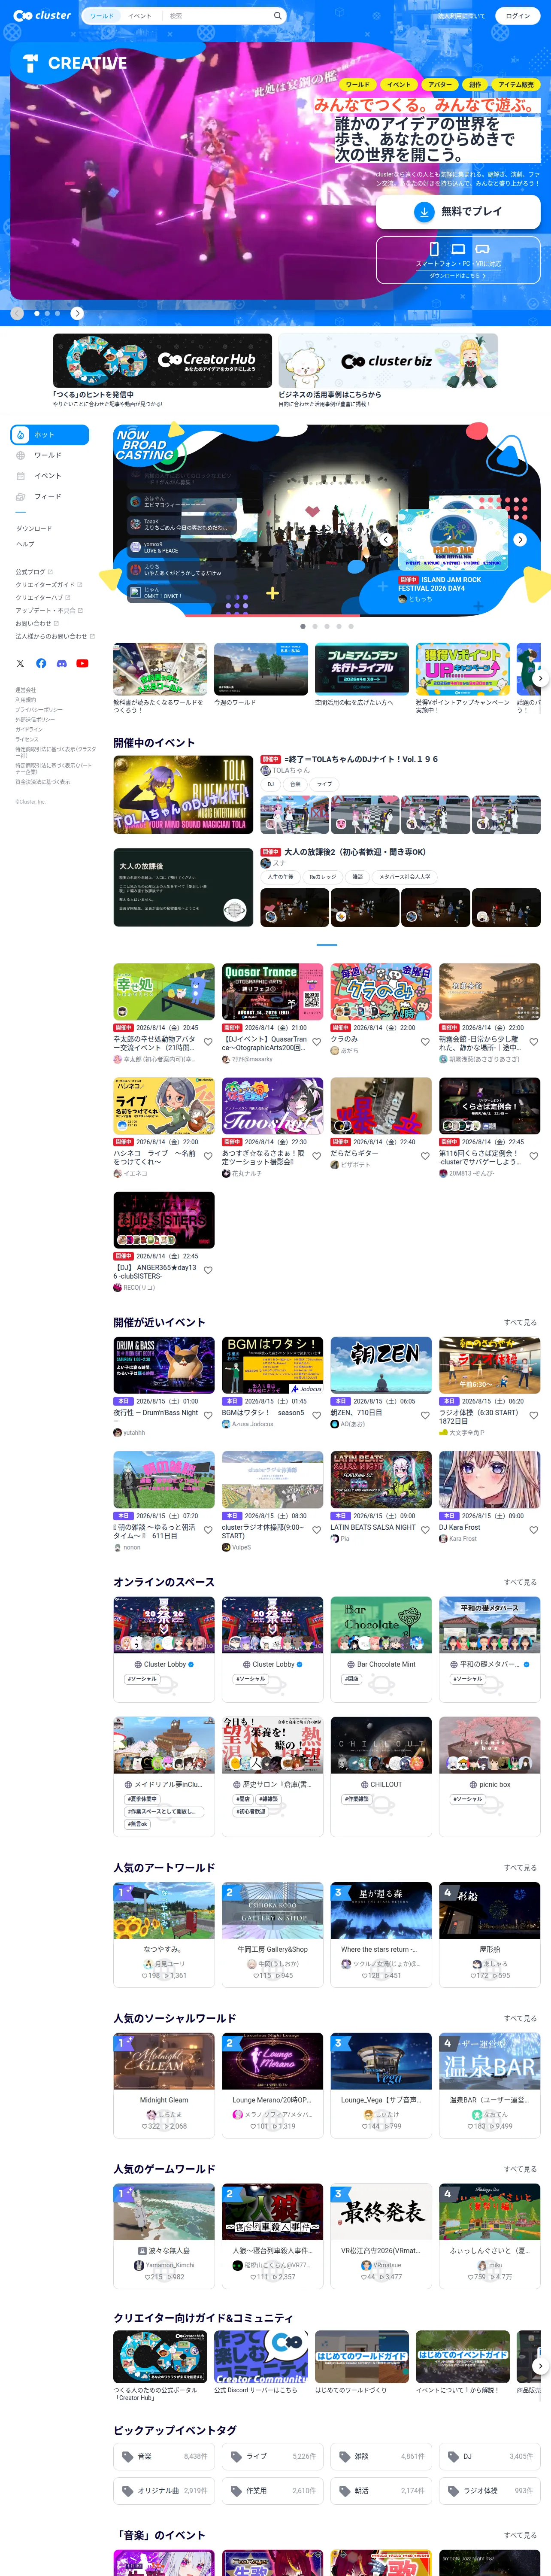Show more creator guide cards with right arrow
The image size is (551, 2576).
point(540,2366)
